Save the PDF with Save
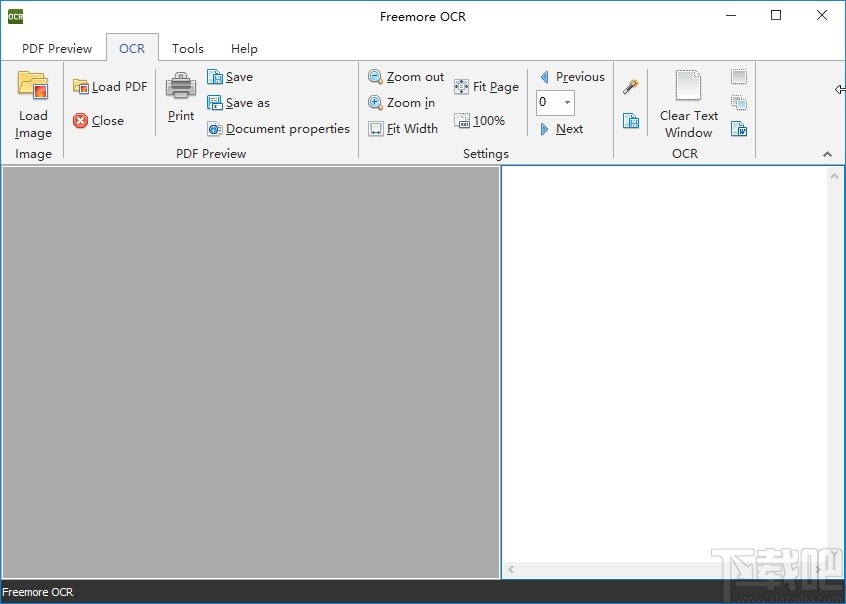Image resolution: width=846 pixels, height=604 pixels. (230, 77)
